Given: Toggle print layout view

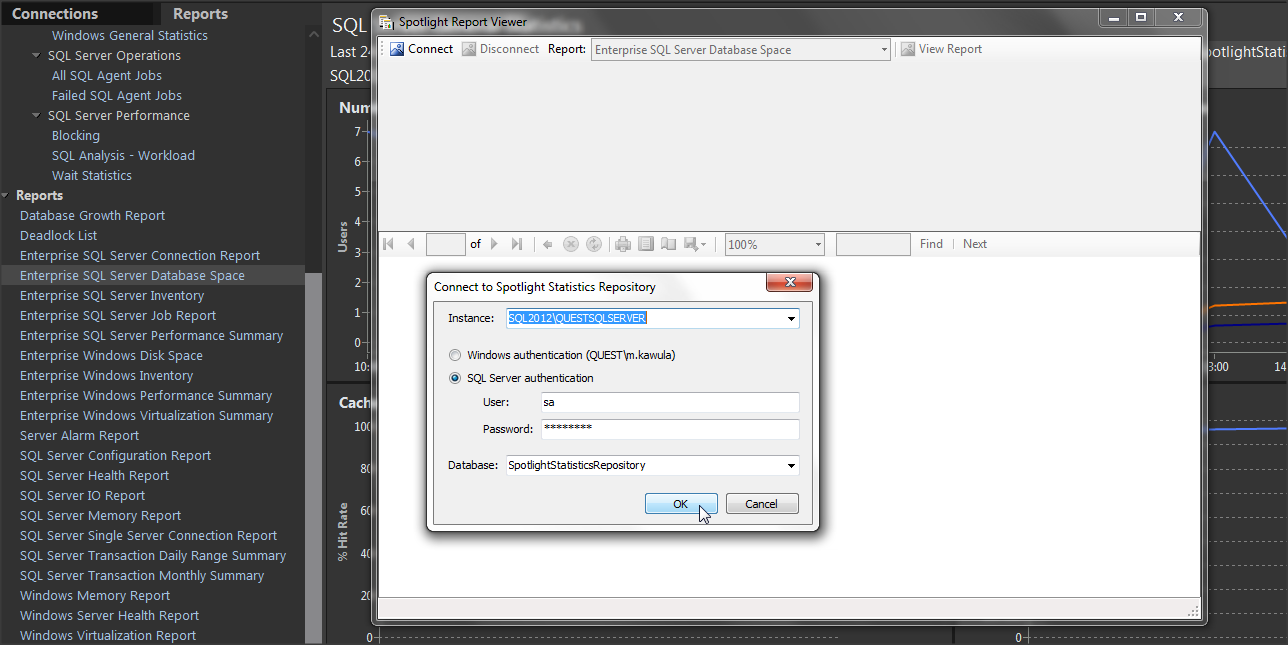Looking at the screenshot, I should pos(646,244).
